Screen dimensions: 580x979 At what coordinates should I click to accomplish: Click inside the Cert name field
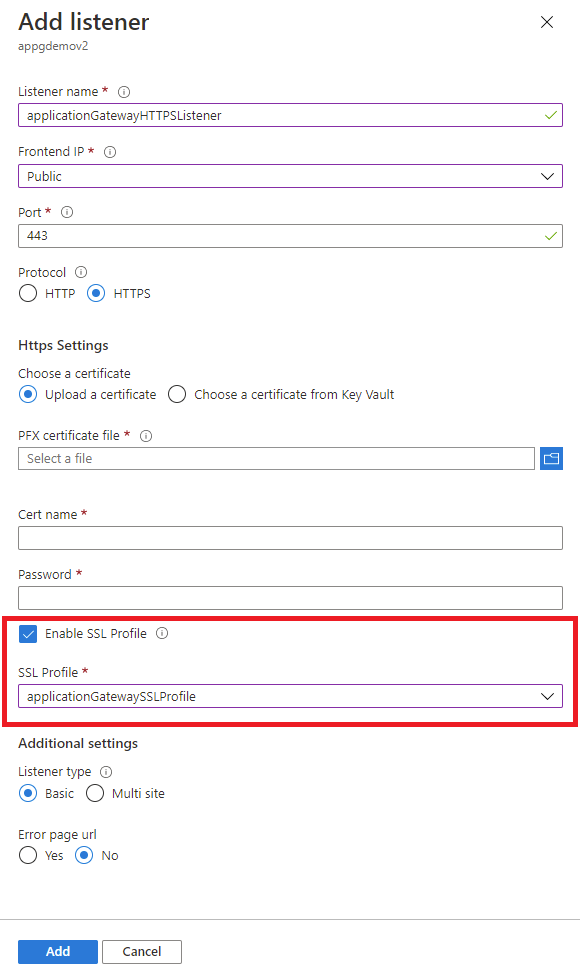290,537
